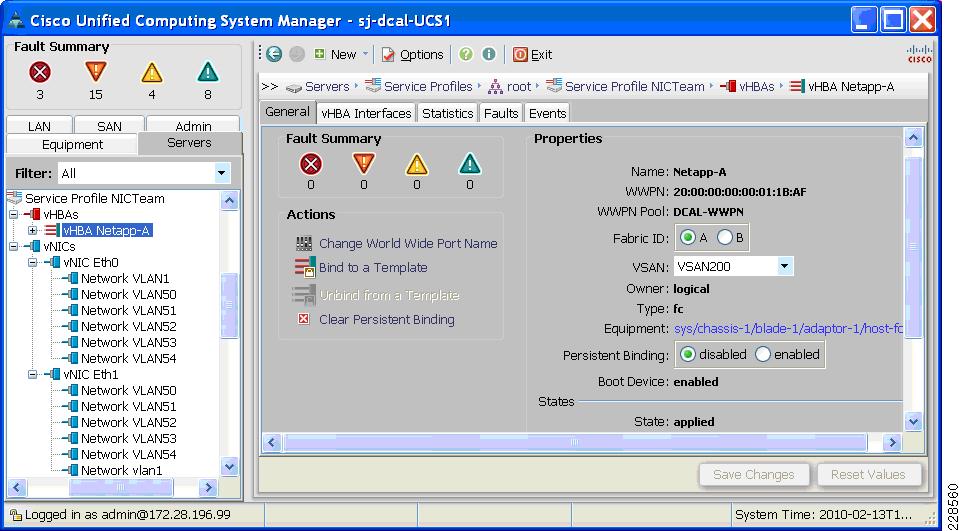Select Network VLAN1 under vNIC Eth0
The image size is (959, 531).
click(125, 278)
